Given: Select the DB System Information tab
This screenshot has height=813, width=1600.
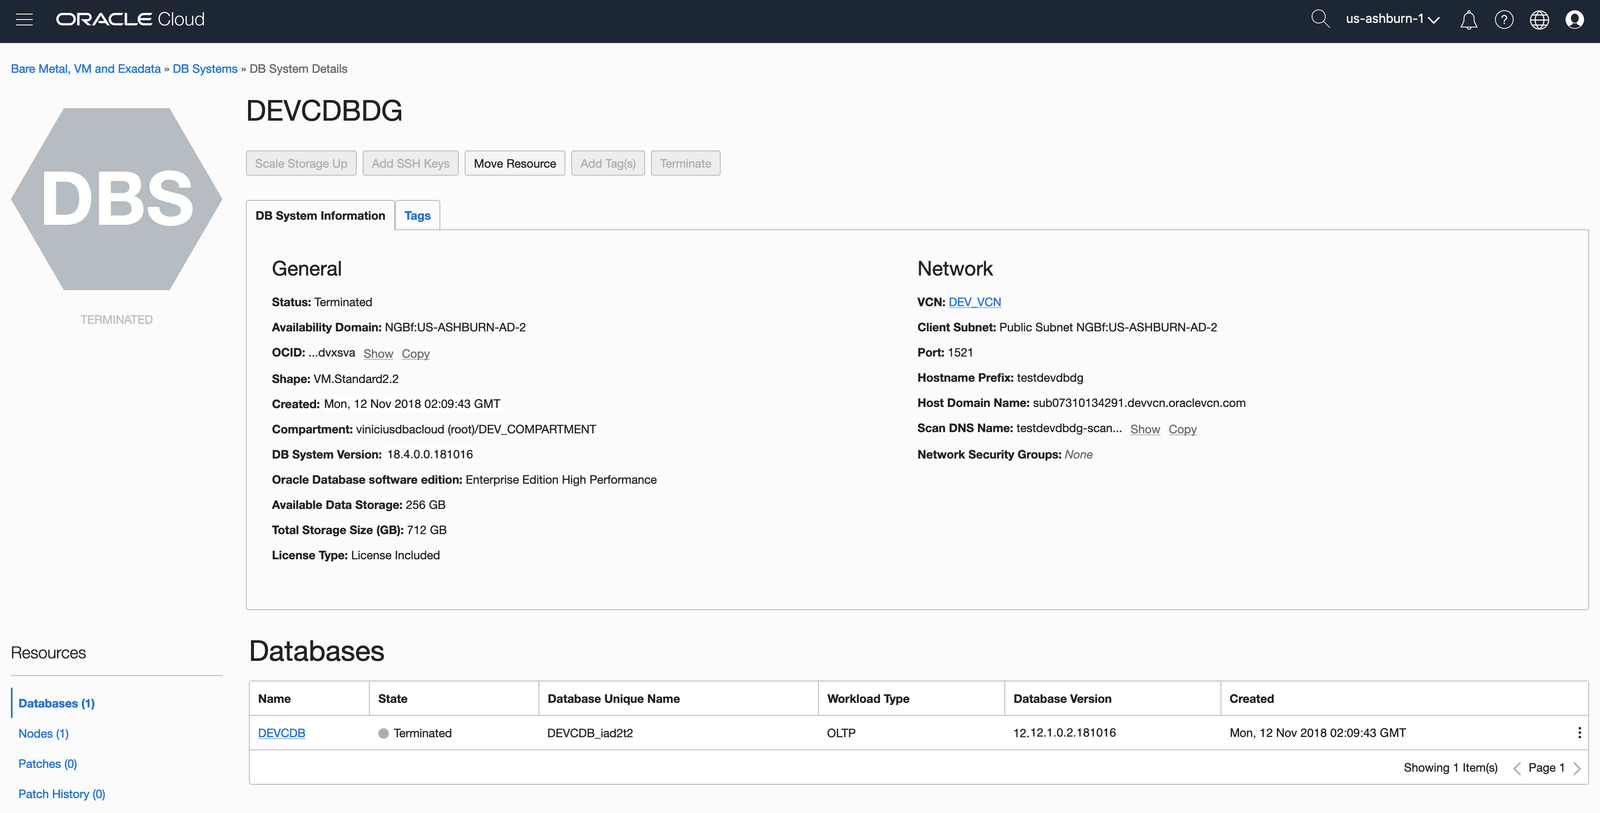Looking at the screenshot, I should [320, 216].
